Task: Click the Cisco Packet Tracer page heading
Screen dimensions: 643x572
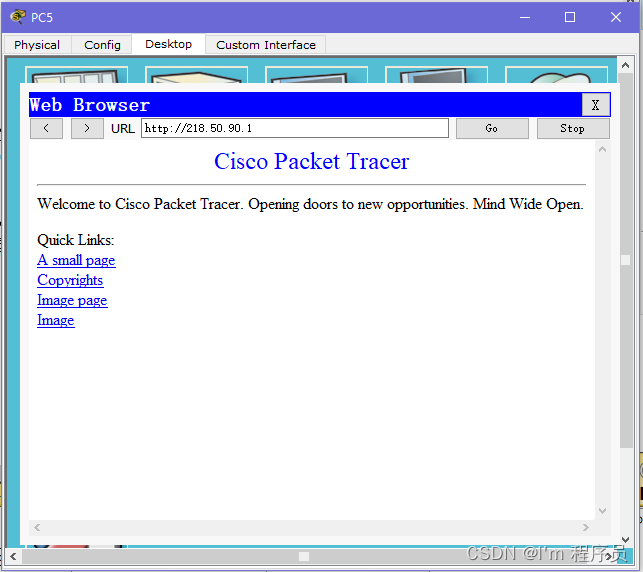Action: click(312, 161)
